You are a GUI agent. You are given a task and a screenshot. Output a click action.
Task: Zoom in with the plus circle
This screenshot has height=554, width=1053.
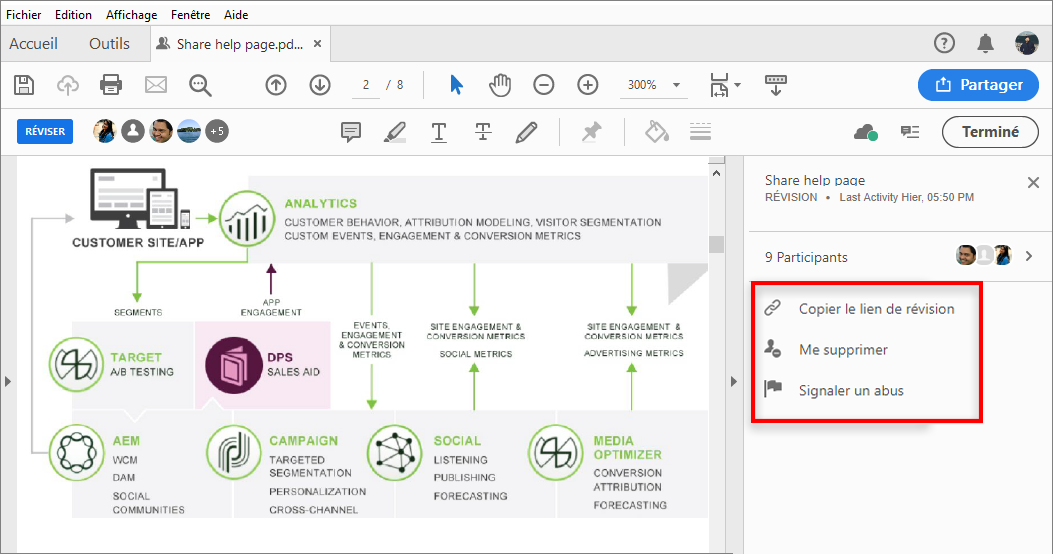(x=588, y=85)
